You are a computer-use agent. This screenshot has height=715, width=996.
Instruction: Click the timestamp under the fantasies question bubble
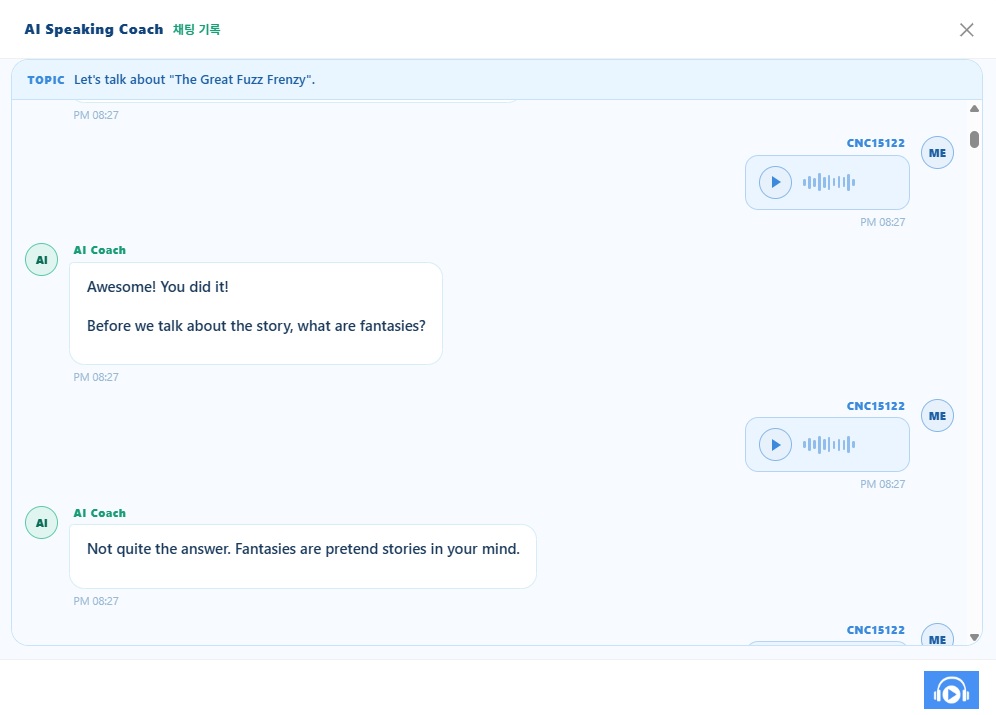(96, 377)
